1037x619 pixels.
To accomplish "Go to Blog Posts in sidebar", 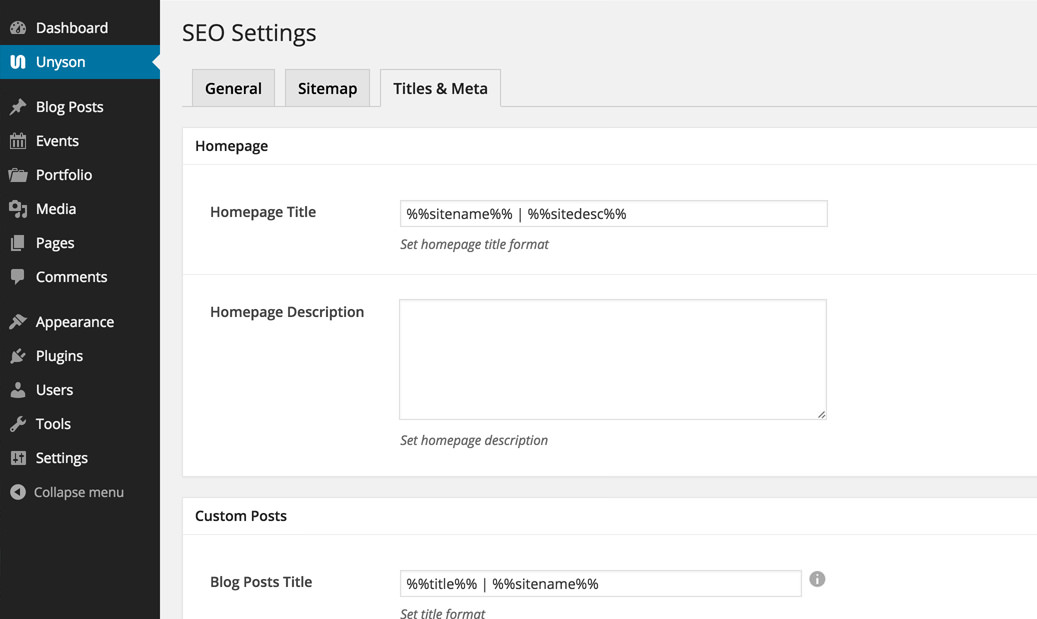I will (80, 106).
